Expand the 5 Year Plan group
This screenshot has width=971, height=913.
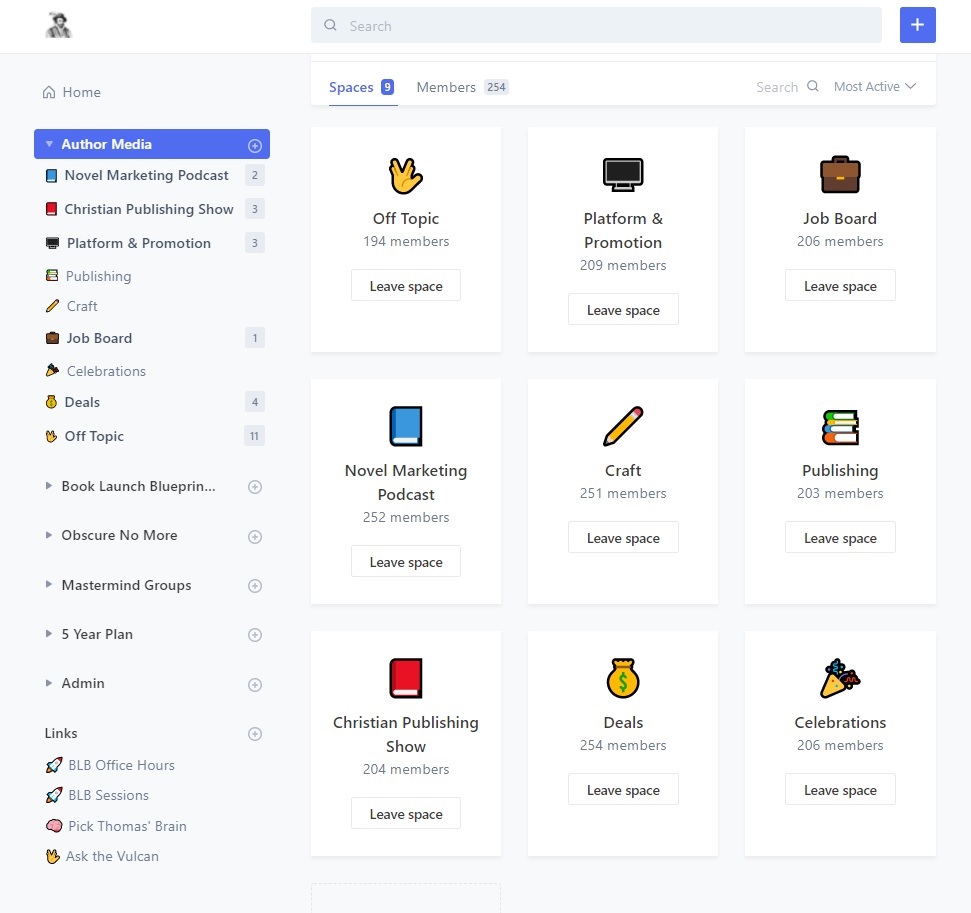coord(49,634)
